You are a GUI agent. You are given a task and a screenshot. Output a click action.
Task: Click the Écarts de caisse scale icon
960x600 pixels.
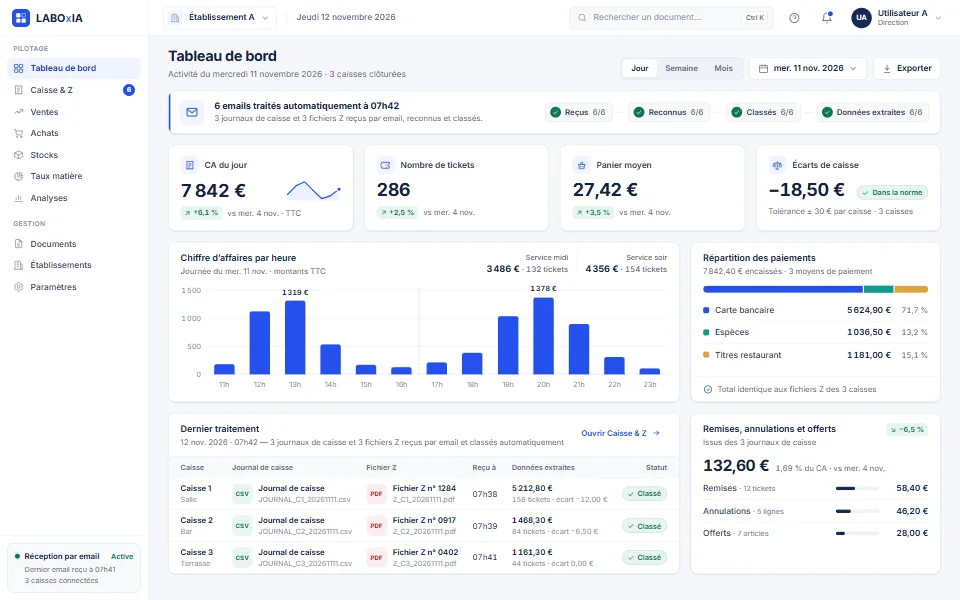pyautogui.click(x=777, y=165)
